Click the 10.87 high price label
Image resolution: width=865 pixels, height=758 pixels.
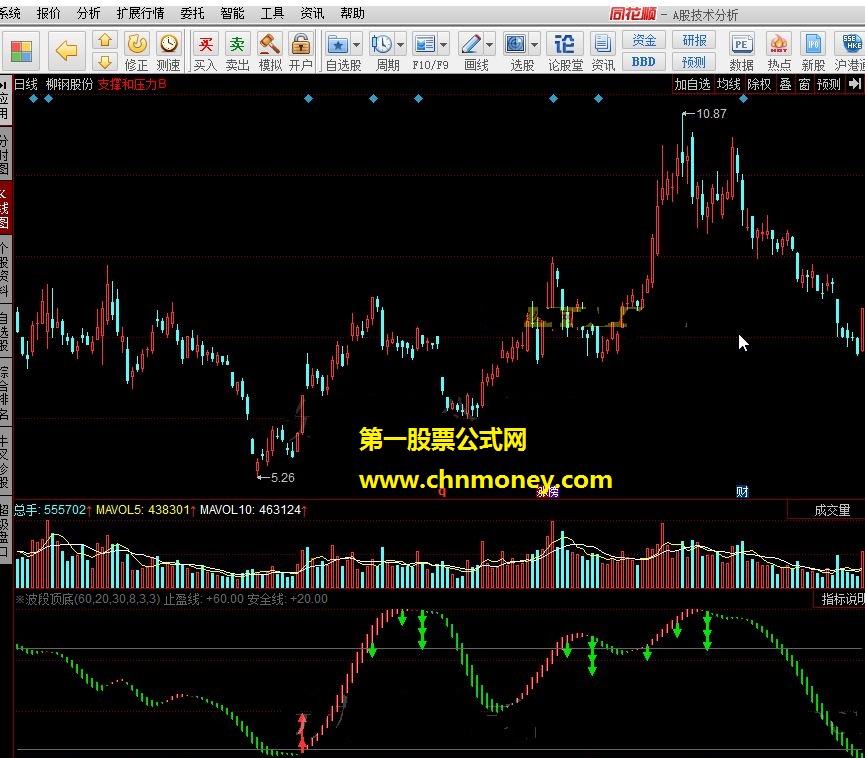pos(711,114)
